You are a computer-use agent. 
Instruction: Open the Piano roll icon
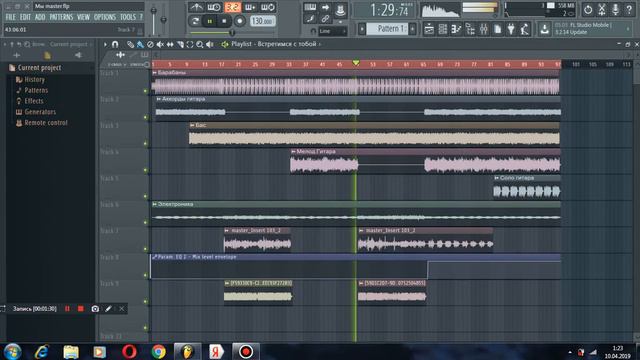[456, 29]
